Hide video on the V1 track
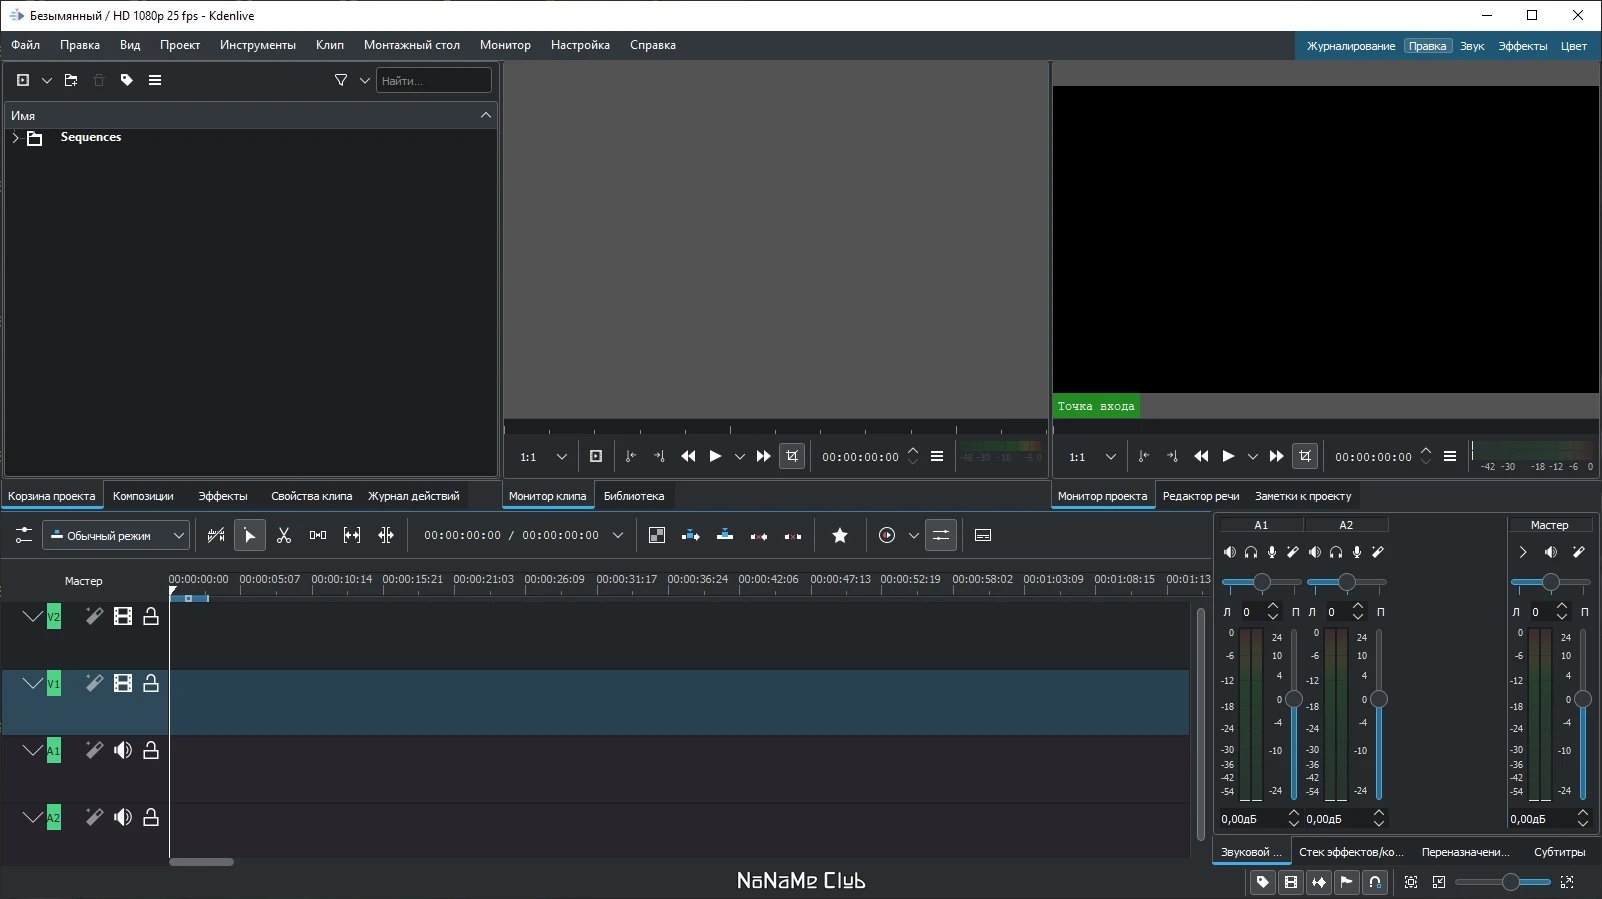 (x=123, y=684)
